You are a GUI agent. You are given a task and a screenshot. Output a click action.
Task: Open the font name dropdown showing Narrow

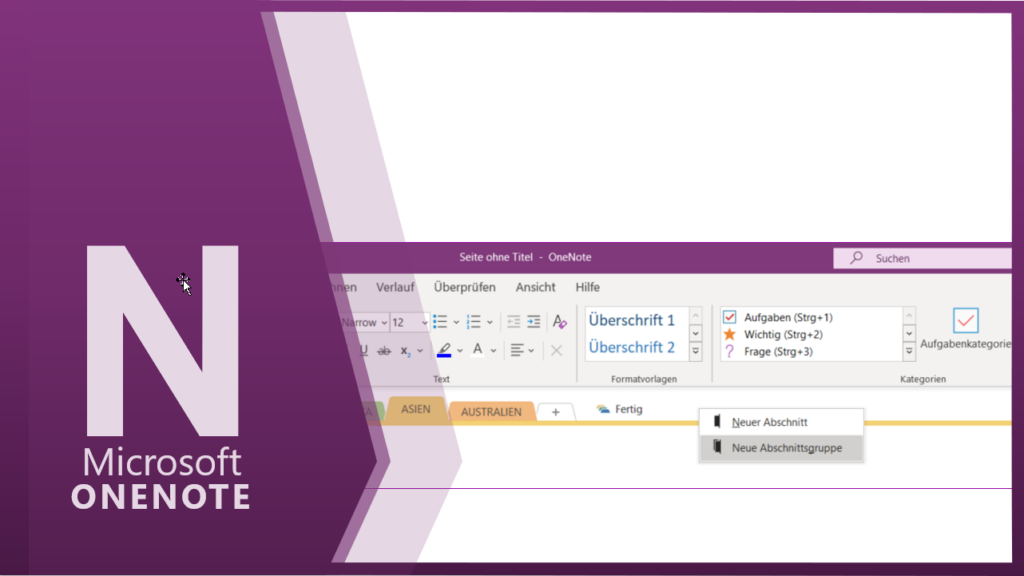click(x=384, y=323)
